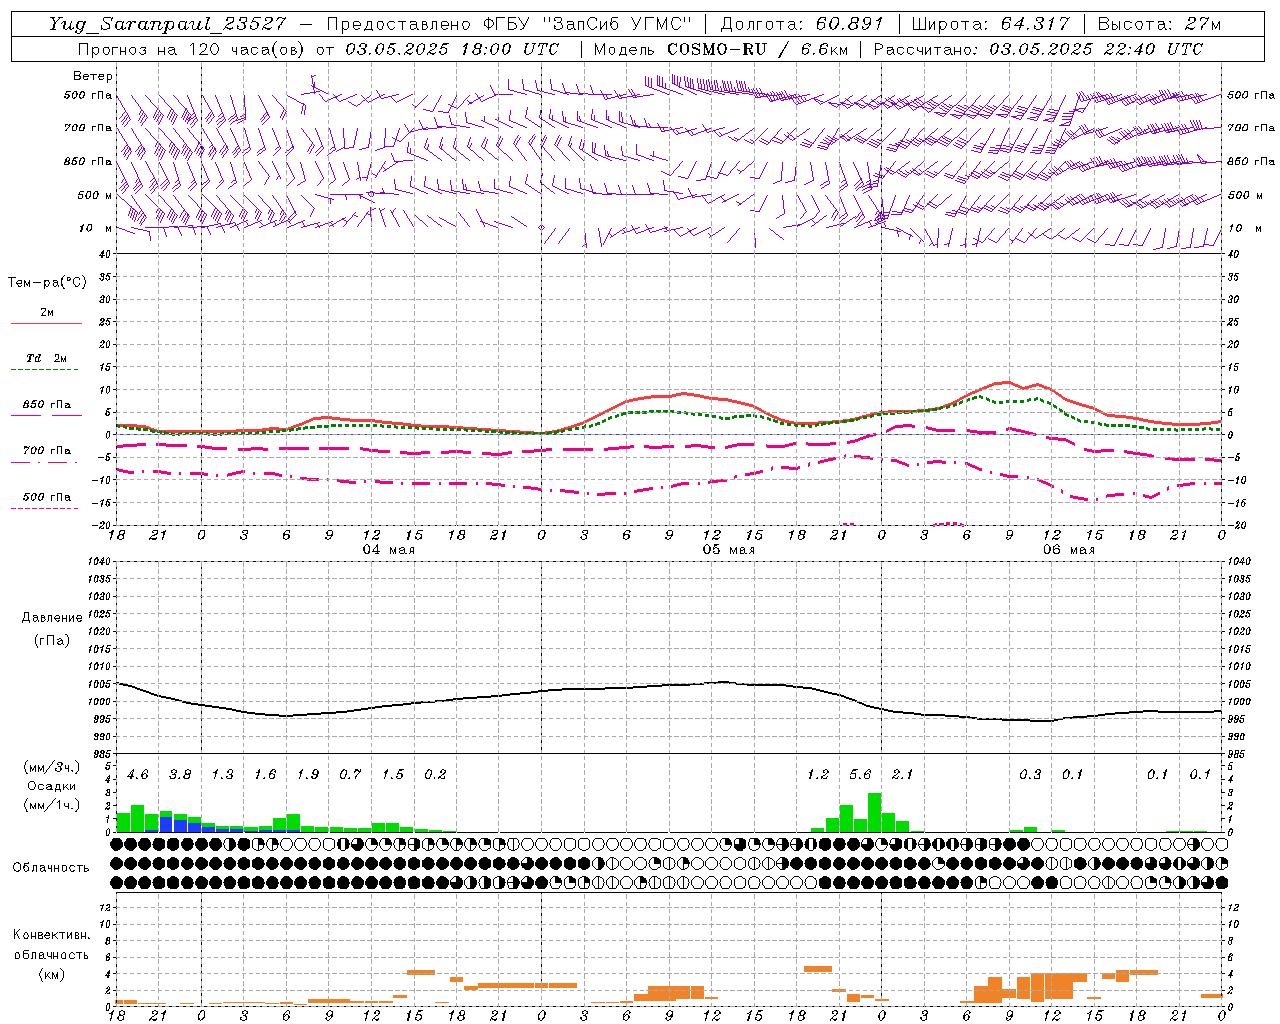The height and width of the screenshot is (1024, 1280).
Task: Select the 1.2 precipitation total
Action: tap(818, 774)
